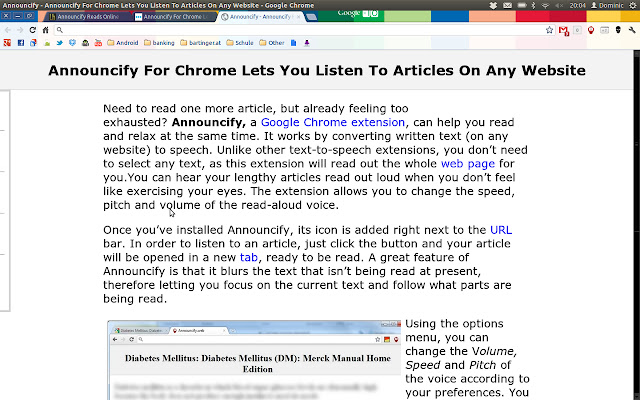Viewport: 640px width, 400px height.
Task: Go to the browser home page icon
Action: pos(46,30)
